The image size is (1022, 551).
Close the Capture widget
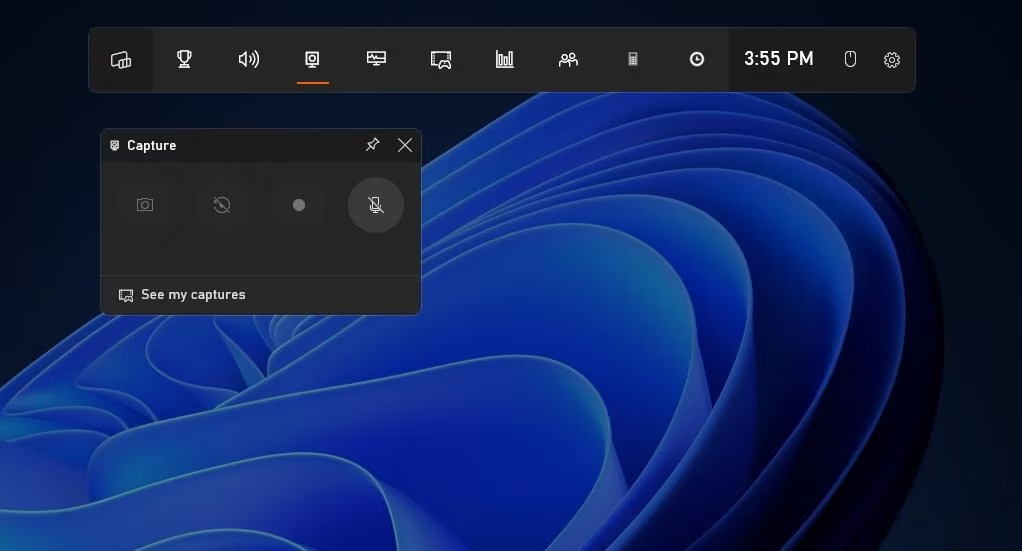(x=405, y=145)
